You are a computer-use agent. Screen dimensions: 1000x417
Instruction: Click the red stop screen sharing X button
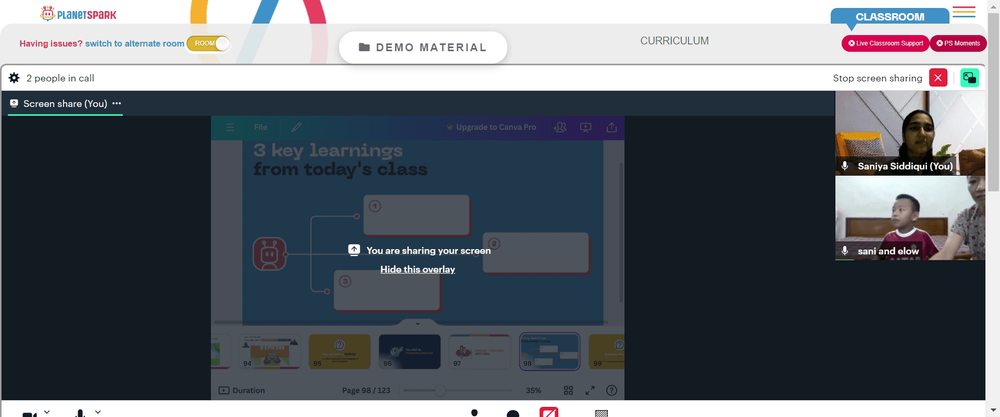point(938,78)
